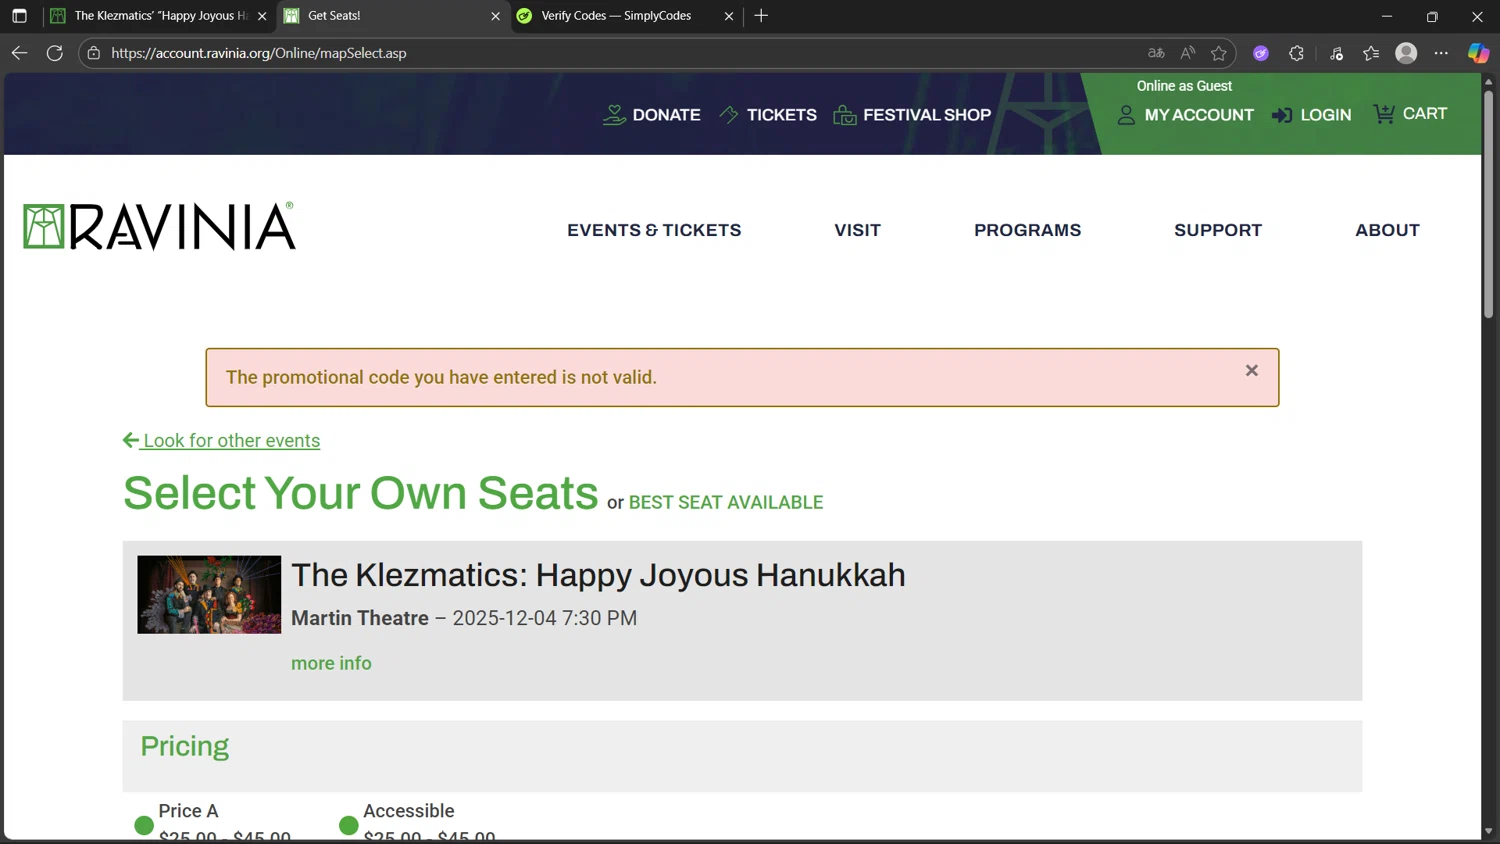The height and width of the screenshot is (844, 1500).
Task: Click the Pricing section heading
Action: point(184,747)
